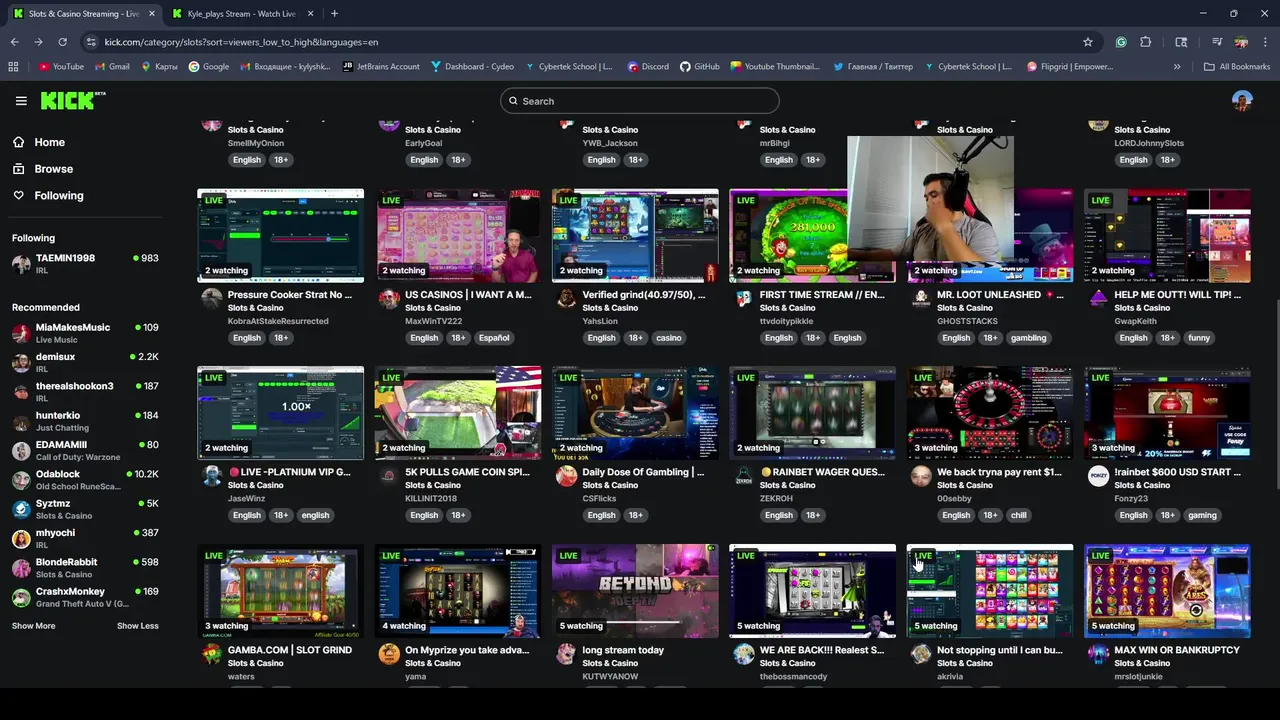
Task: Click Show Less under Recommended
Action: tap(137, 626)
